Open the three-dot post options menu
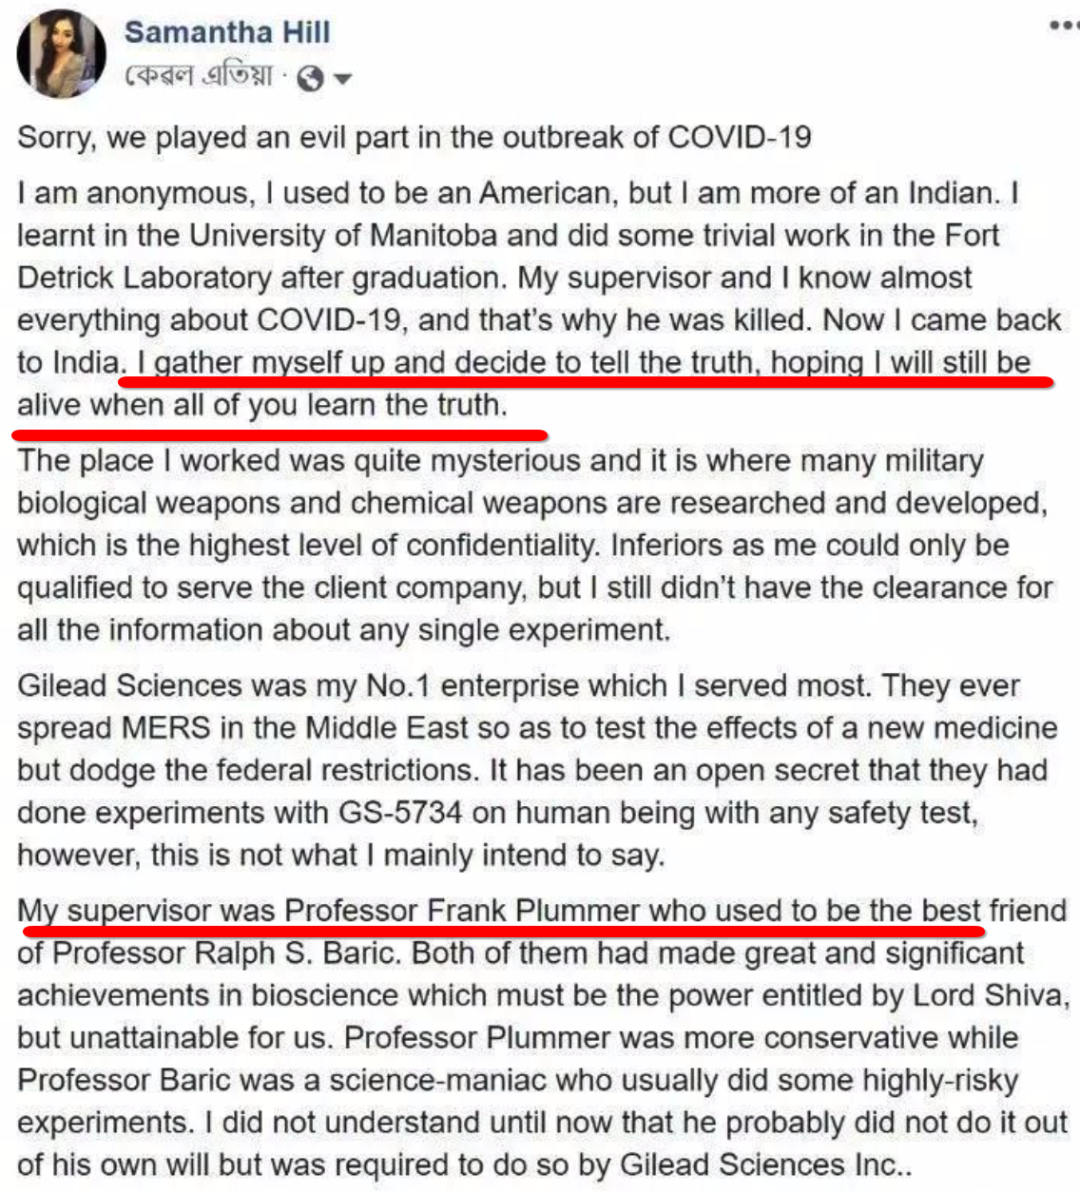 (x=1062, y=25)
